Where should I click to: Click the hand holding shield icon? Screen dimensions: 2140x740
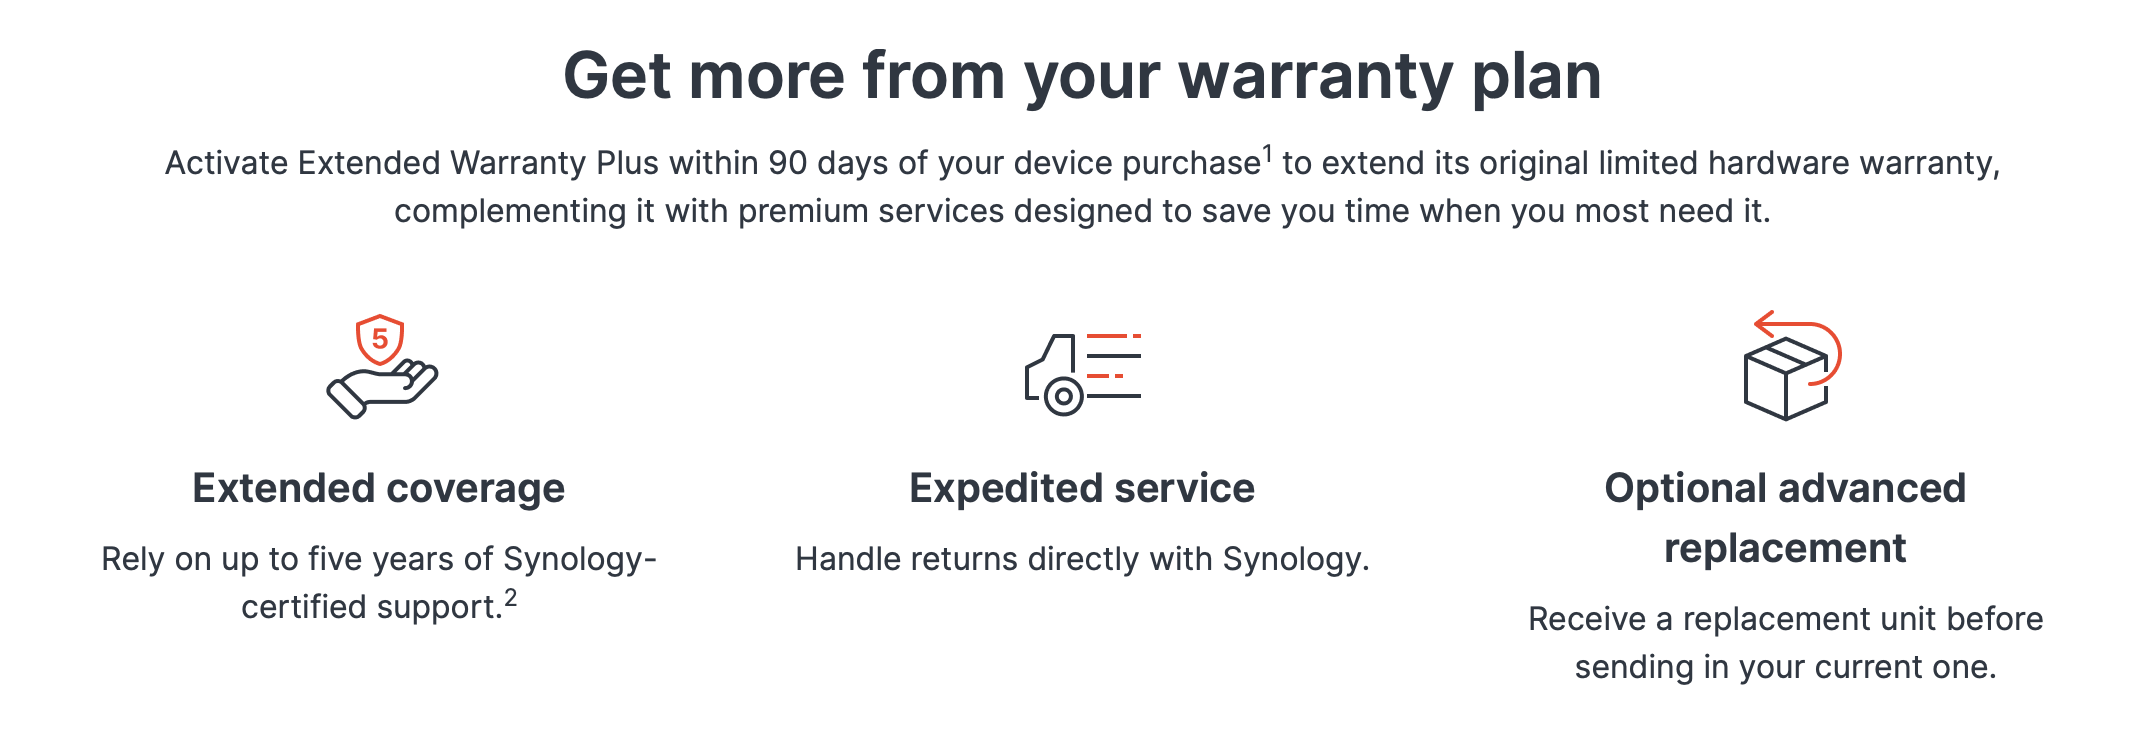pos(382,367)
